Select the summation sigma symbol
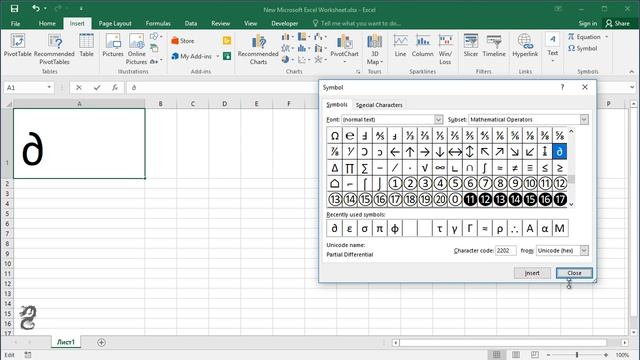This screenshot has height=360, width=640. [x=364, y=167]
